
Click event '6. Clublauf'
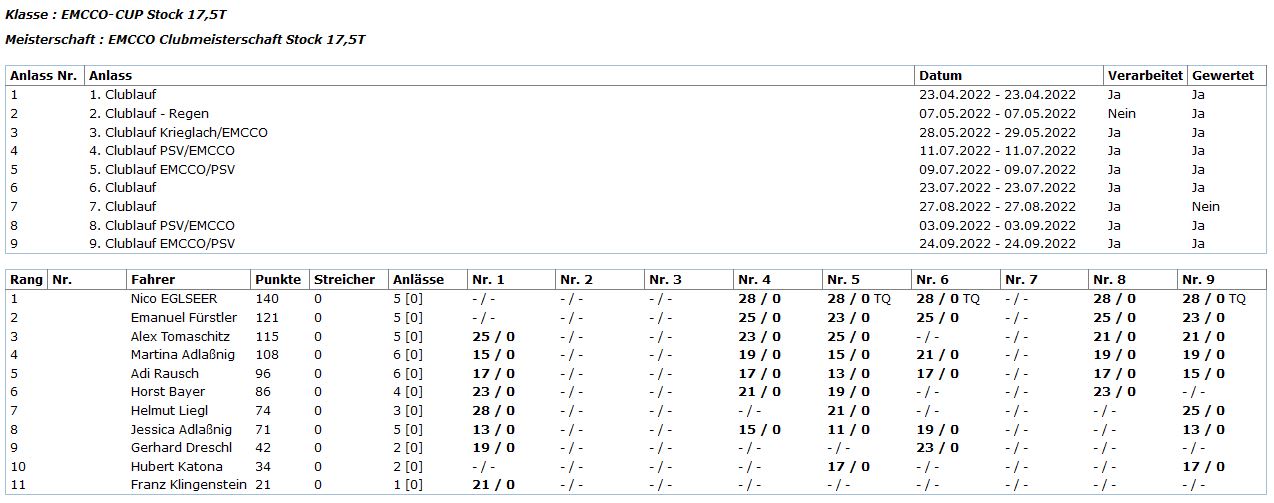123,187
